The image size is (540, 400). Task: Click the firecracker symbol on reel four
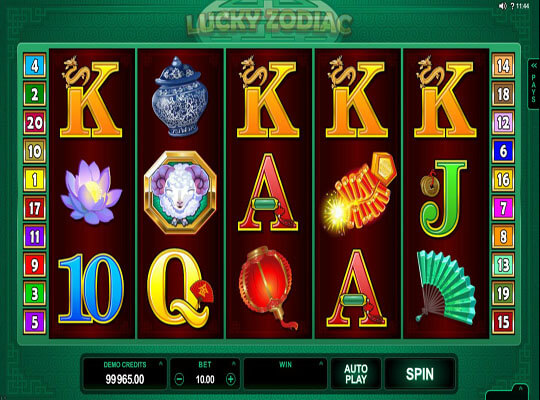click(x=359, y=193)
